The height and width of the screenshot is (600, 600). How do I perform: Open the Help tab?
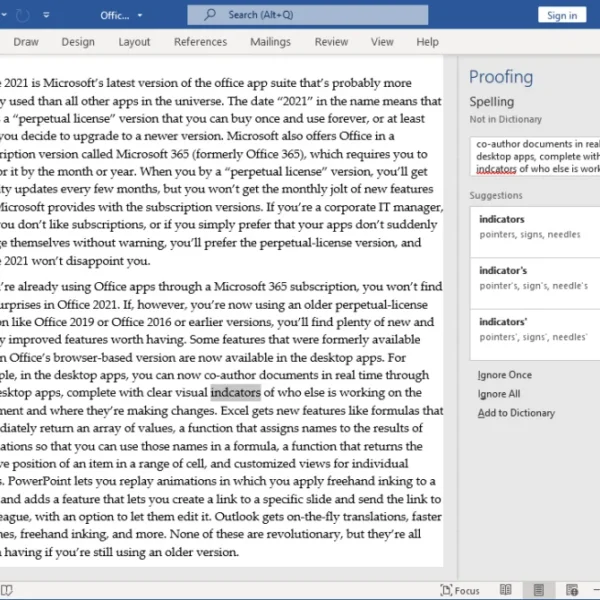coord(427,42)
